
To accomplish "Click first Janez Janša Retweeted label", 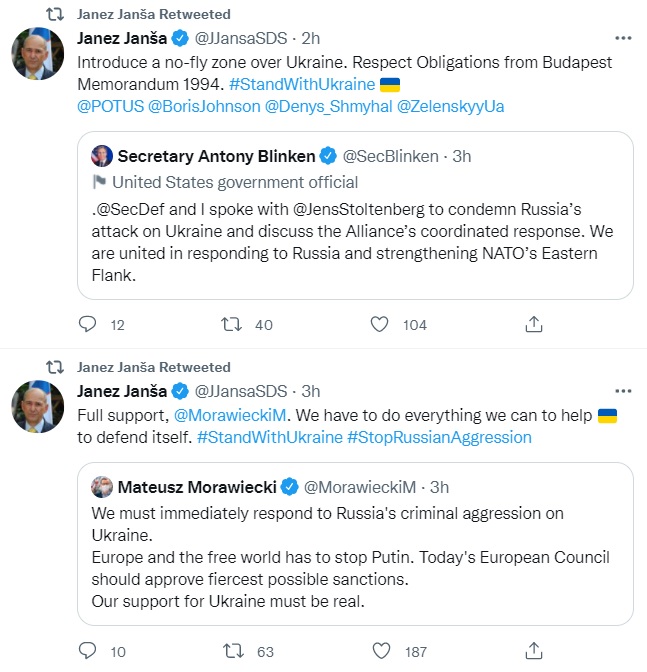I will (x=153, y=15).
